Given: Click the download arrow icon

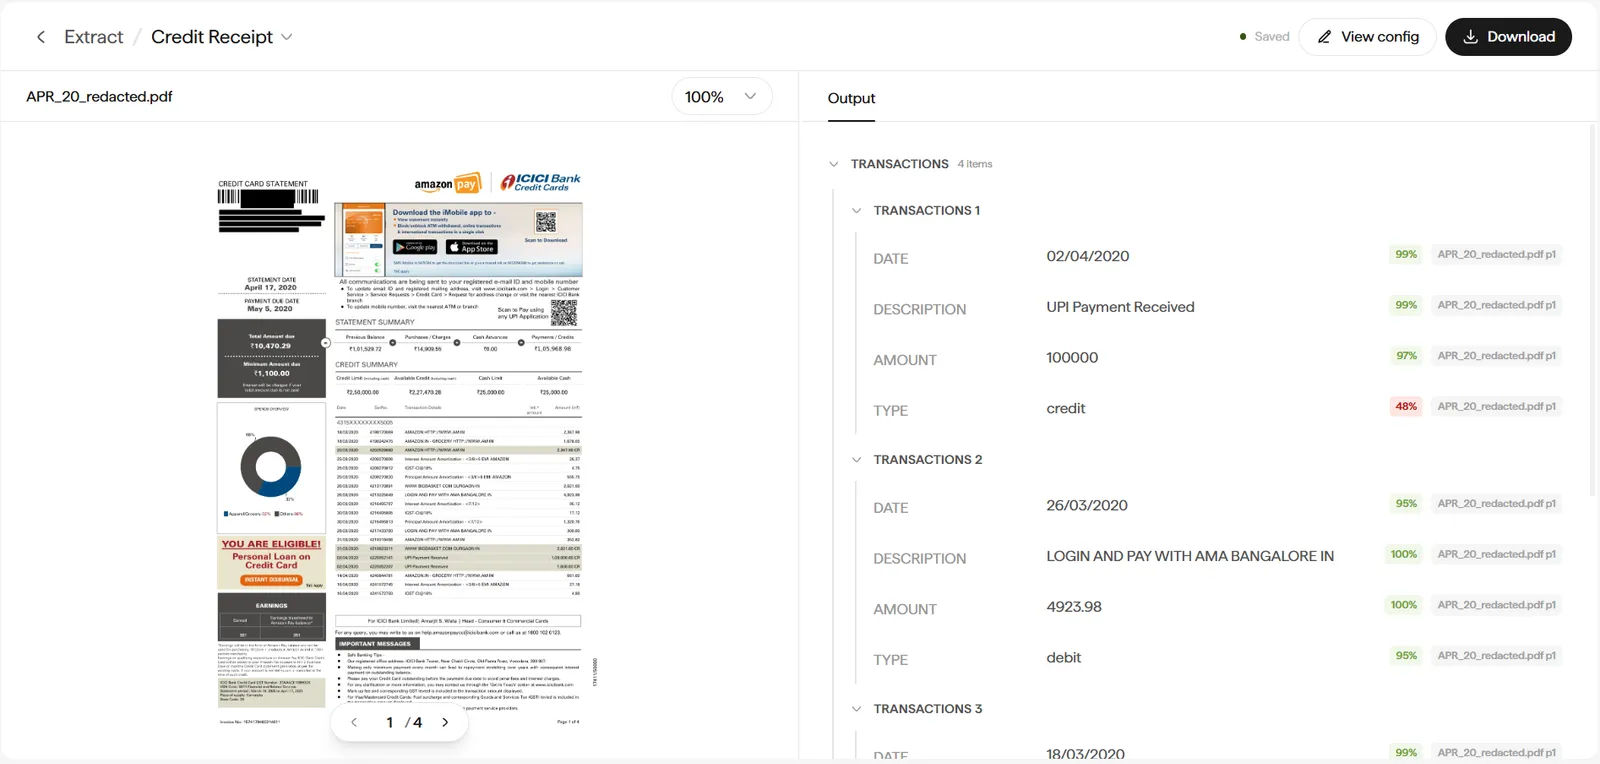Looking at the screenshot, I should [x=1470, y=37].
